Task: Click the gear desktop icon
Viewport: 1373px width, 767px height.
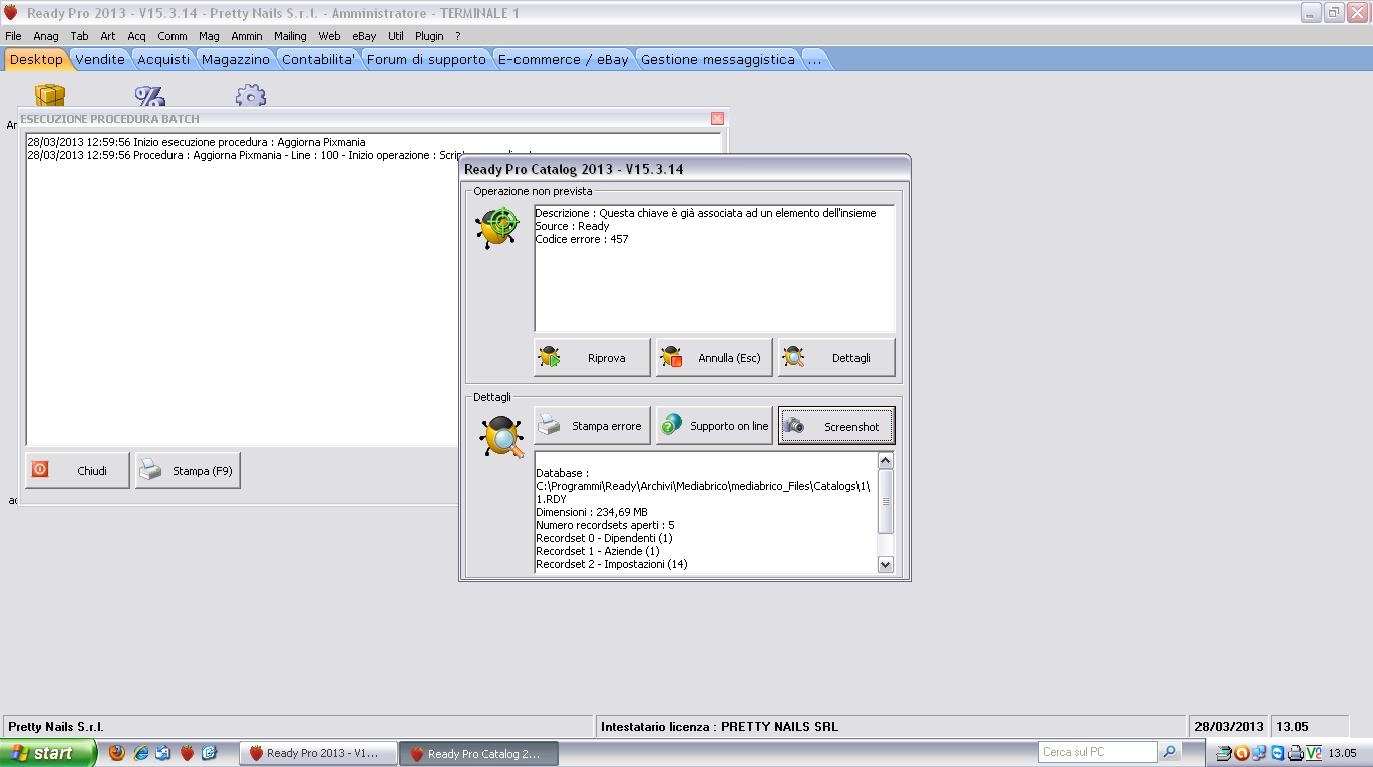Action: point(251,96)
